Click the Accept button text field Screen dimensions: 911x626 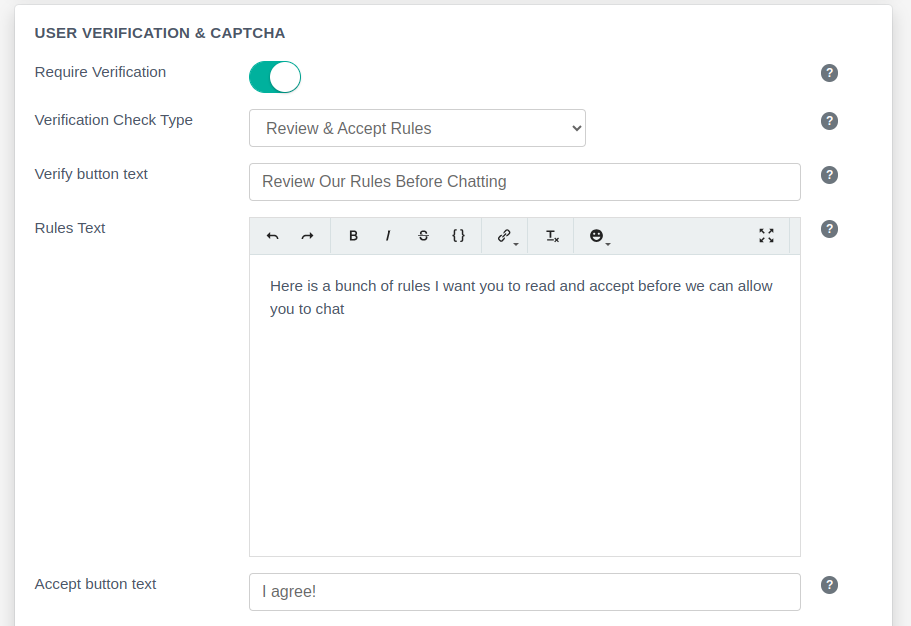(524, 592)
